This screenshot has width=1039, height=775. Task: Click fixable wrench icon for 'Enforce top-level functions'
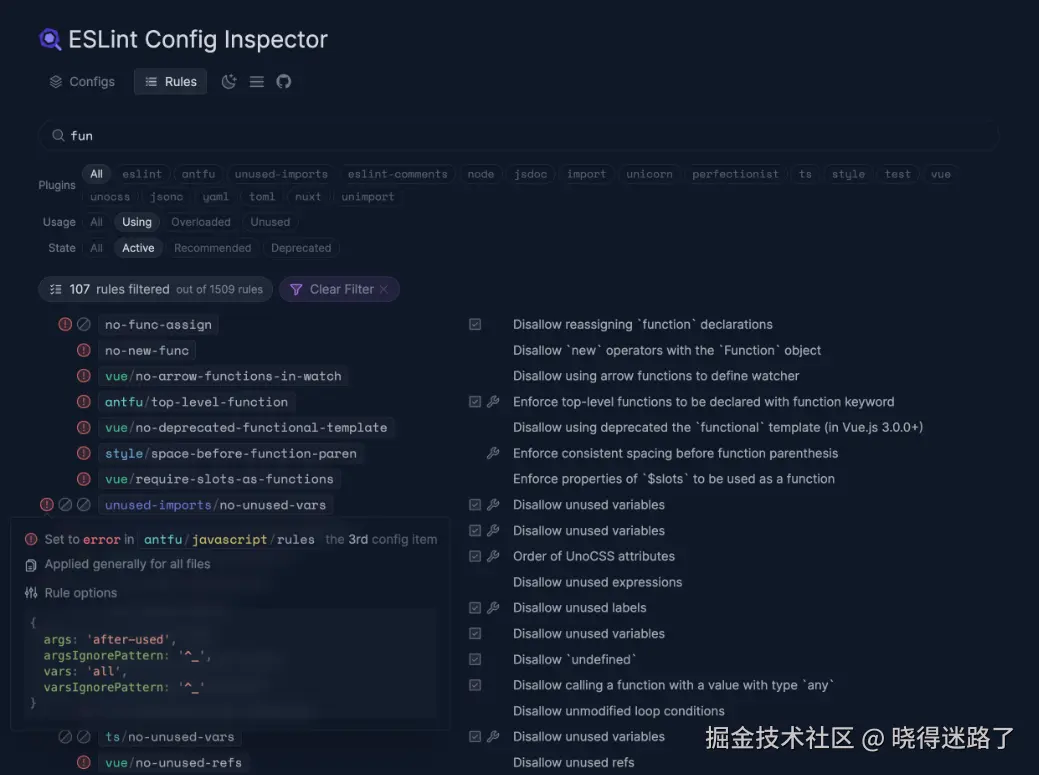493,402
